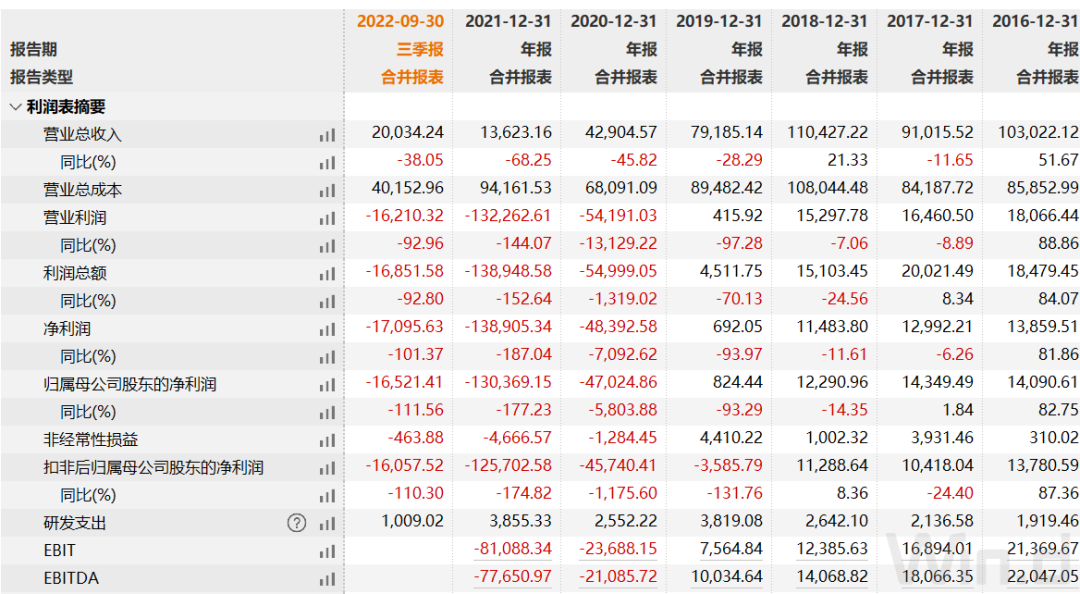
Task: Click net profit value -48,392.58
Action: point(619,327)
